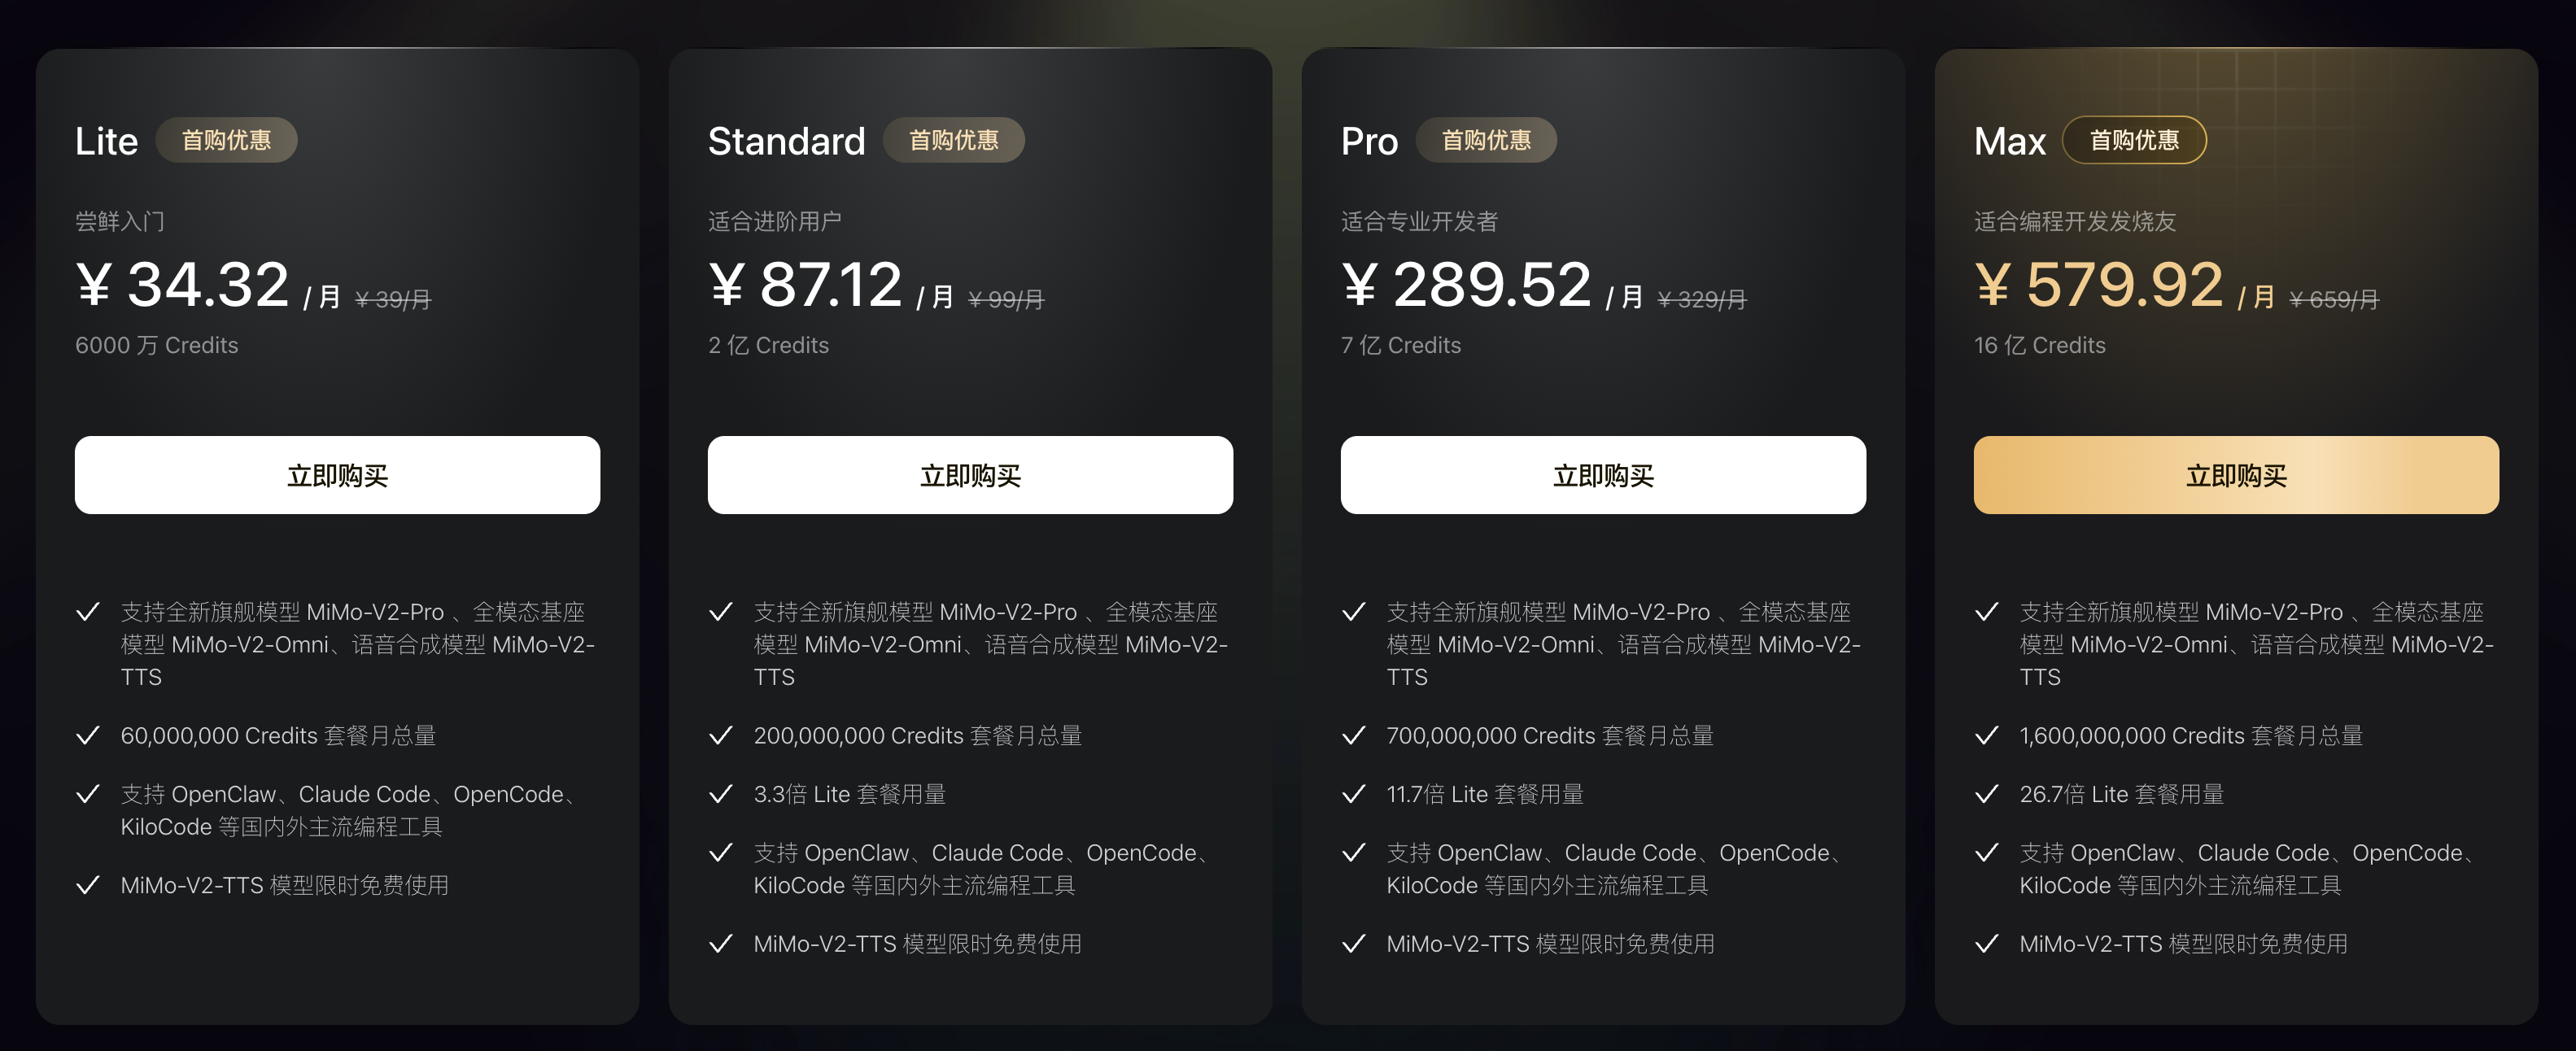Click the gold Max plan 立即购买 button
Screen dimensions: 2576x1051
(x=2235, y=475)
